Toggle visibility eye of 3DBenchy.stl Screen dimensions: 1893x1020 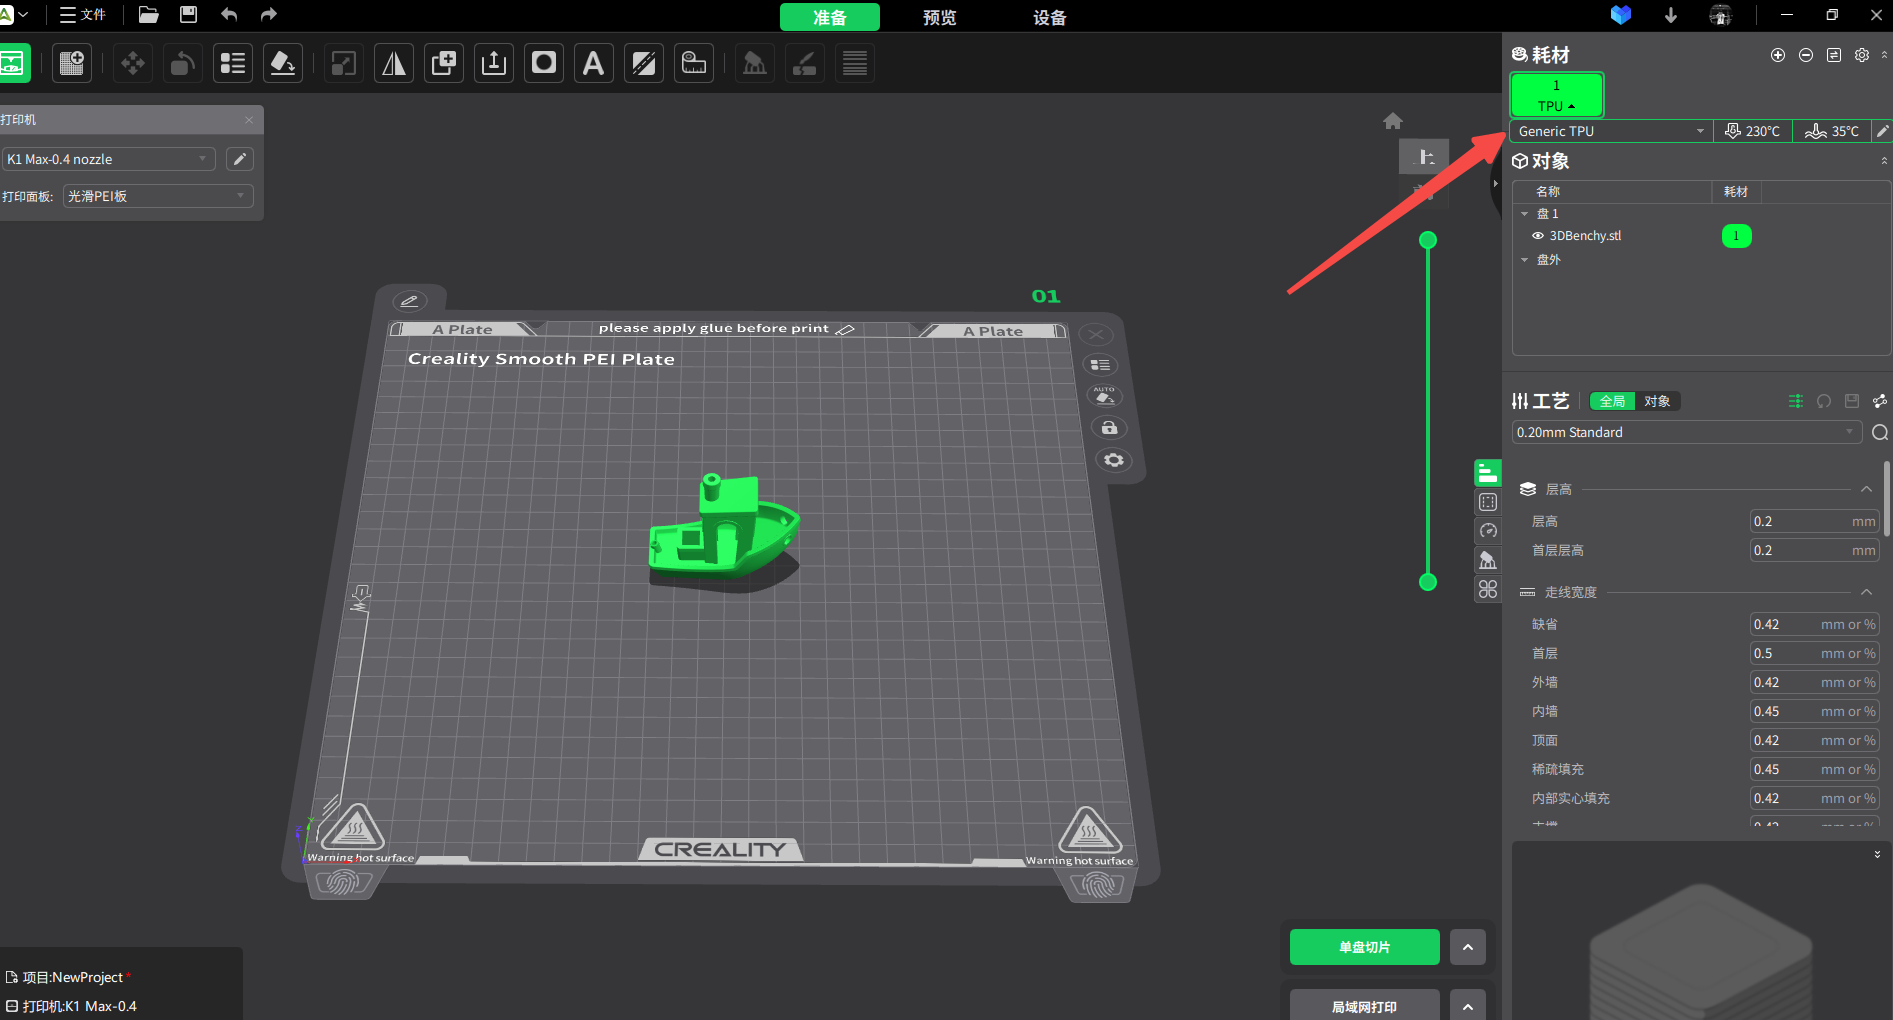pyautogui.click(x=1538, y=236)
